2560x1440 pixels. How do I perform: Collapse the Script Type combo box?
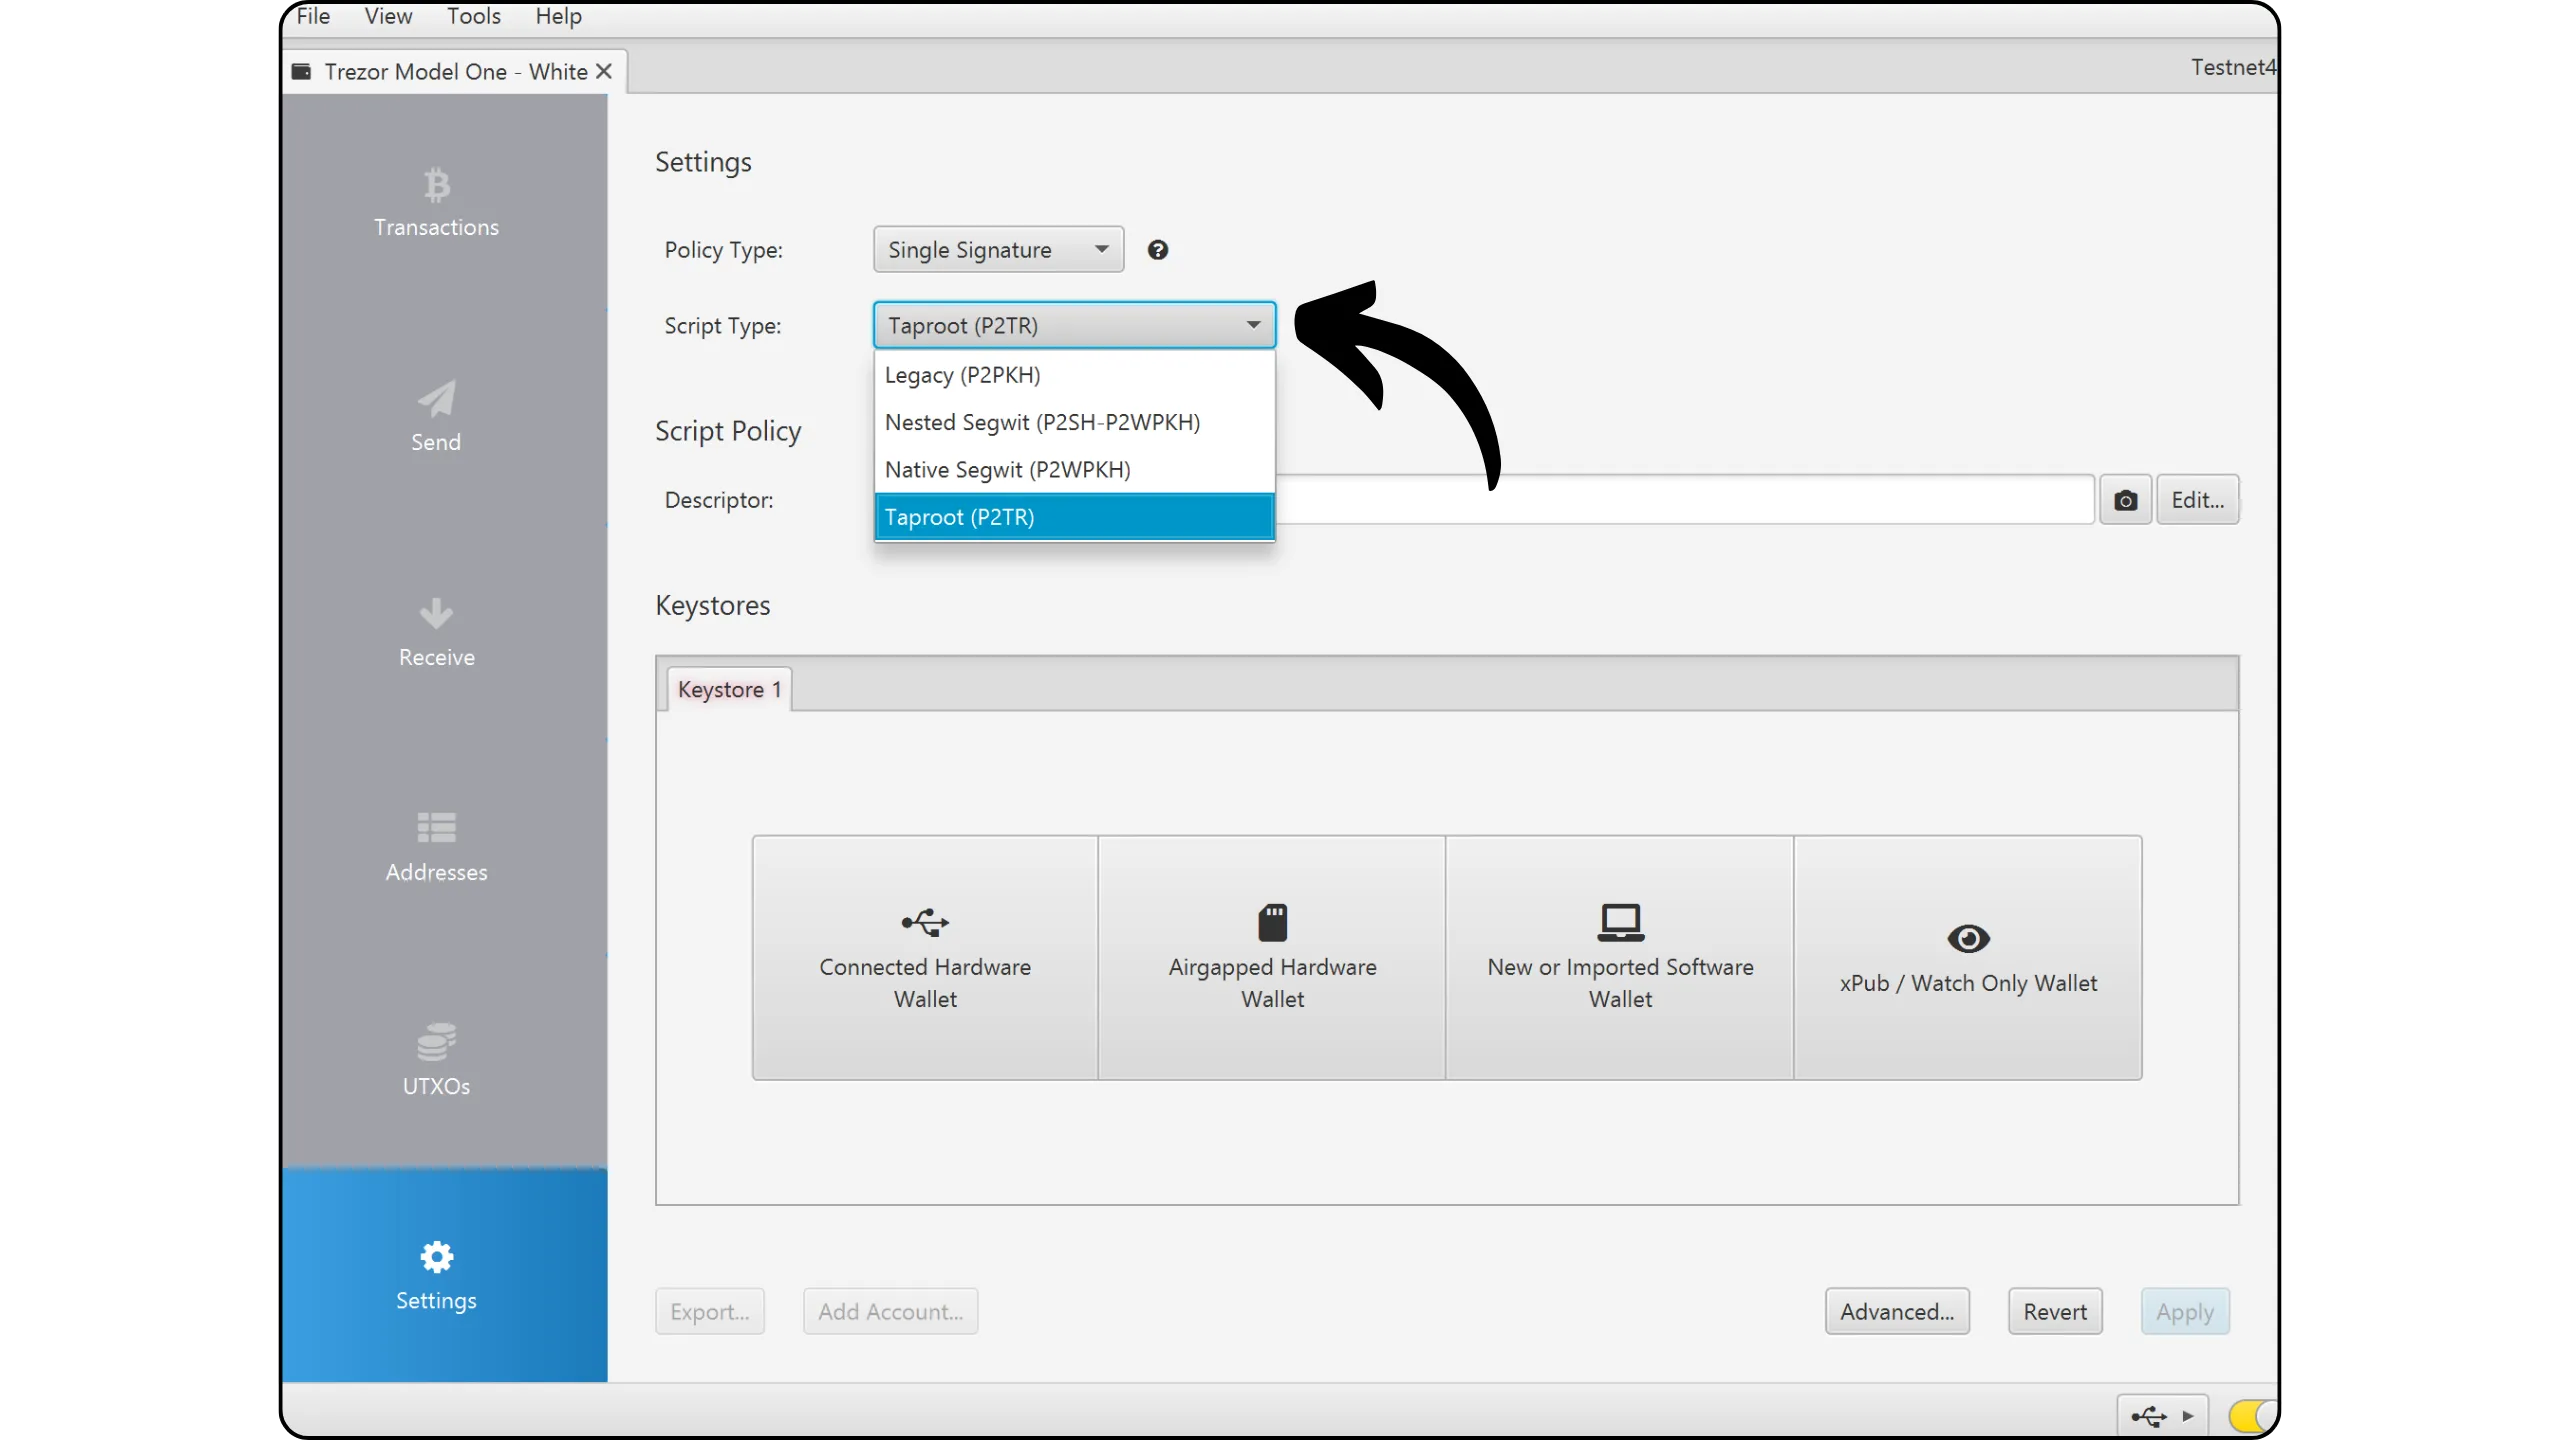[x=1074, y=326]
